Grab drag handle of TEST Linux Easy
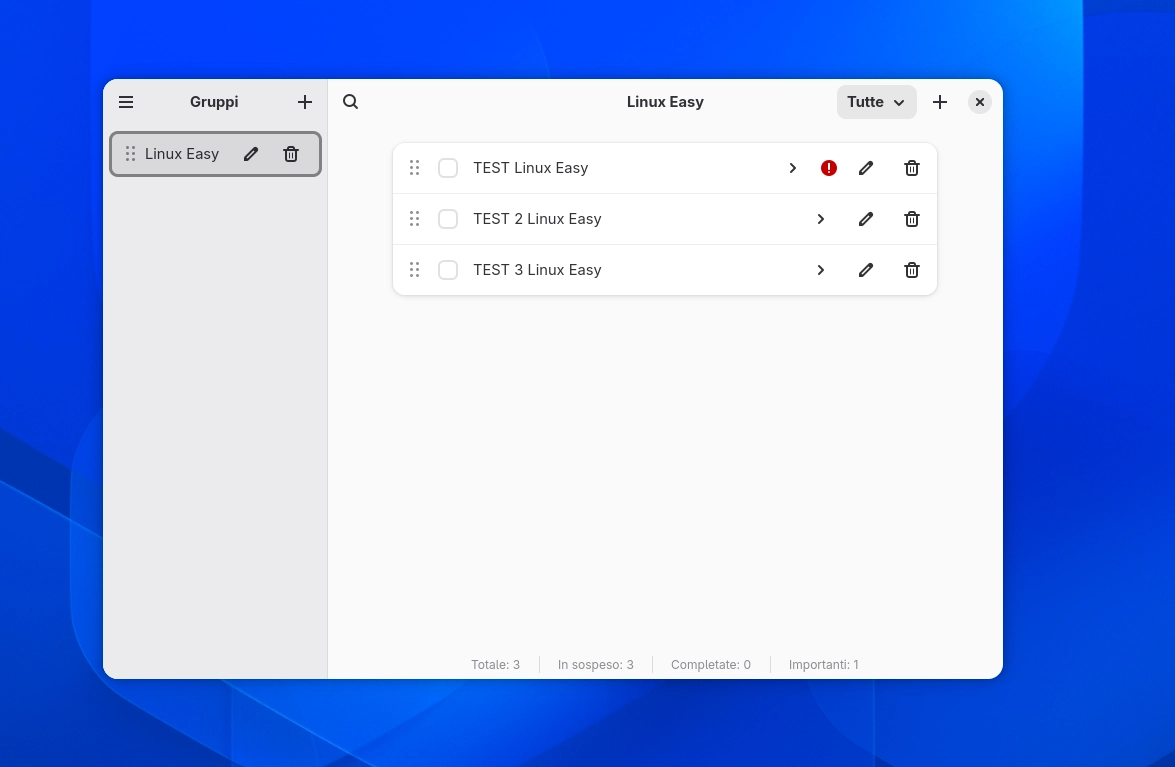The height and width of the screenshot is (767, 1175). 414,168
